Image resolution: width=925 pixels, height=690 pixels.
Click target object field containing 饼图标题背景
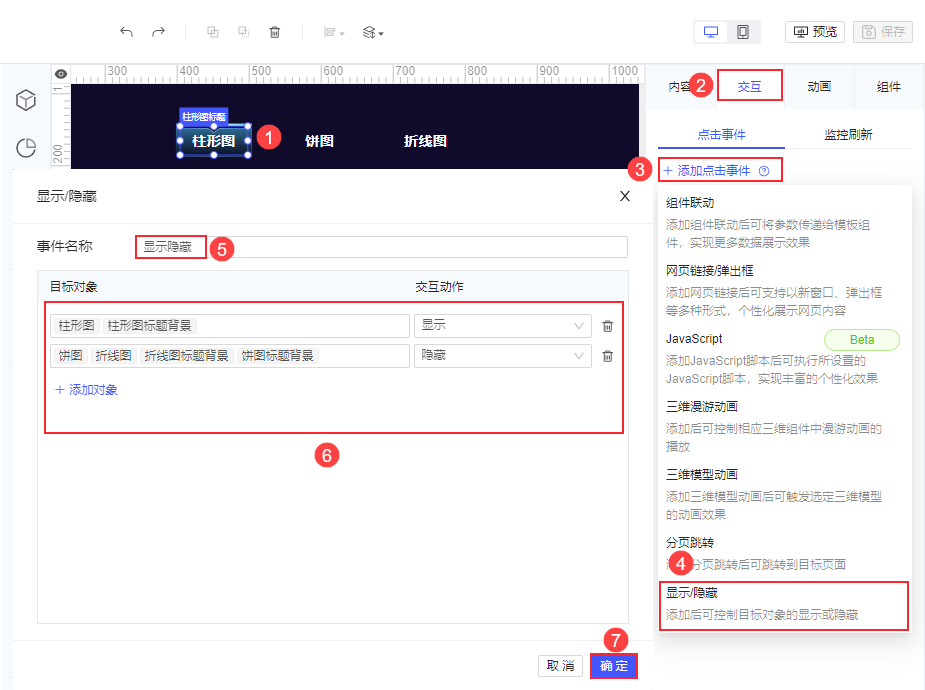(230, 356)
